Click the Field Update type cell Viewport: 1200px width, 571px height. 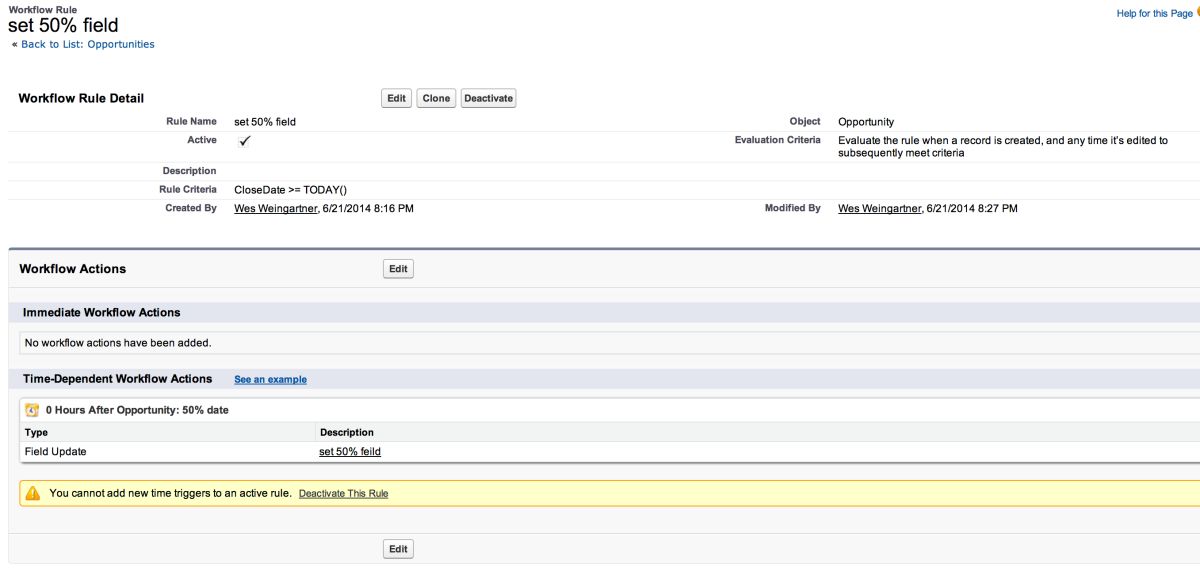55,452
